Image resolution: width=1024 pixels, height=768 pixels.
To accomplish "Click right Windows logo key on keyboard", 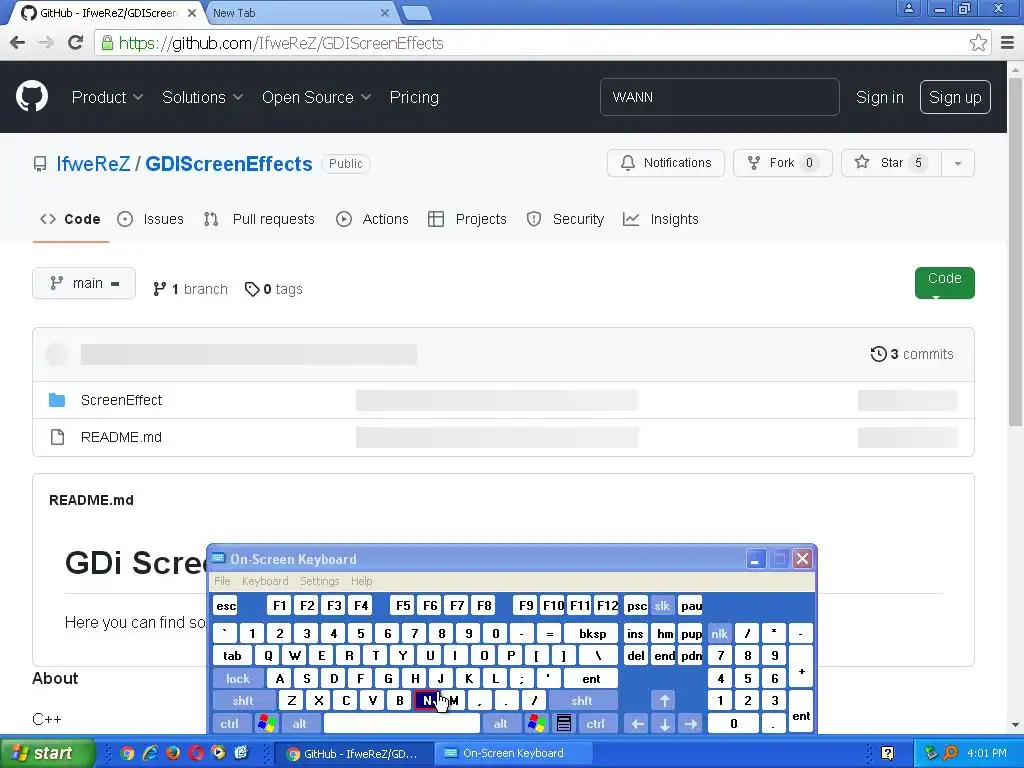I will [537, 724].
